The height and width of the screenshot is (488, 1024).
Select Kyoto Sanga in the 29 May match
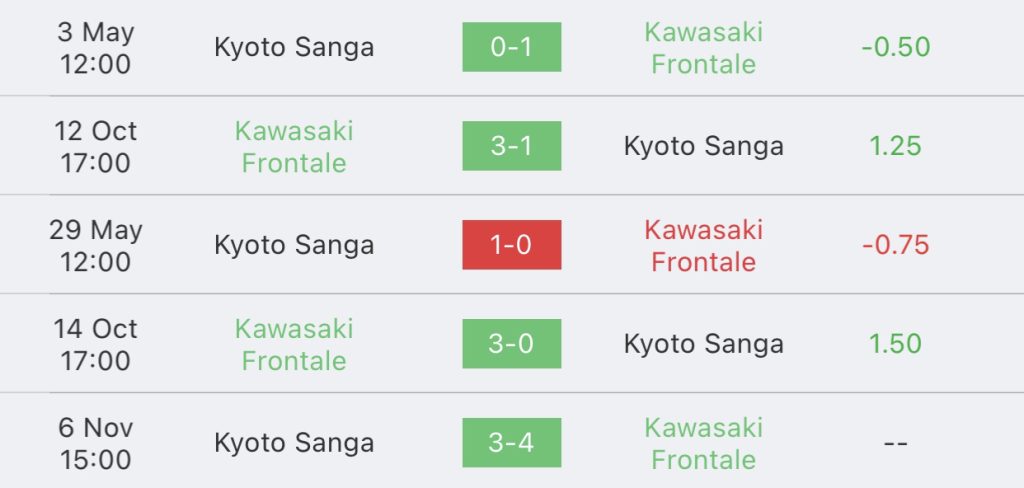tap(294, 245)
